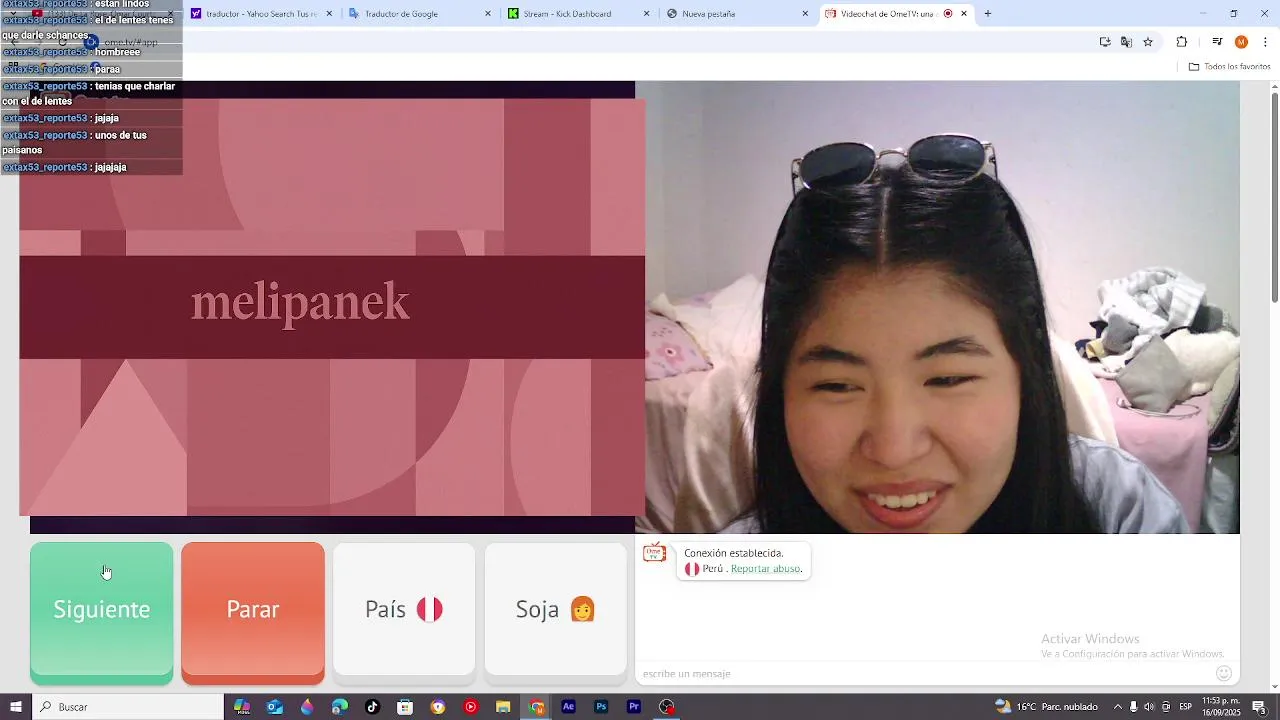Open the emoji picker in chat
The width and height of the screenshot is (1280, 720).
[x=1224, y=673]
